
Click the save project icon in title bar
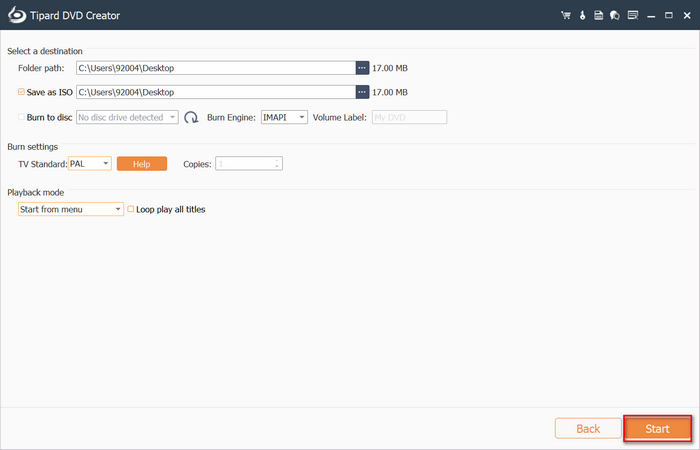click(x=598, y=16)
